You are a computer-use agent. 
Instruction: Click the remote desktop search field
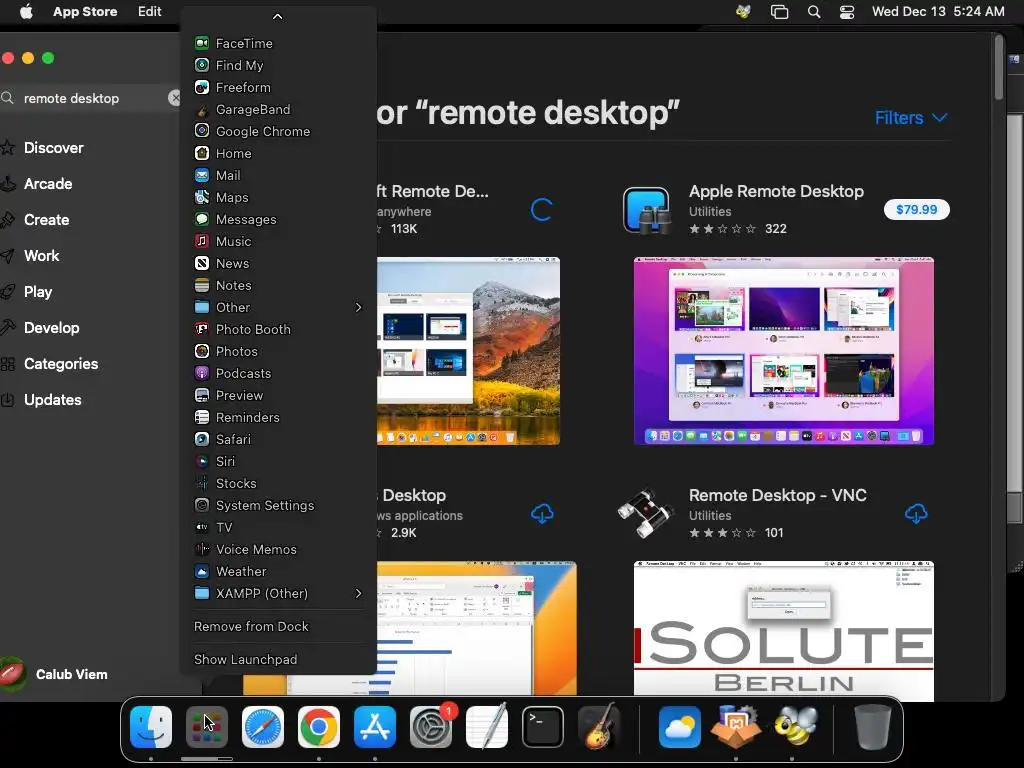click(x=91, y=98)
